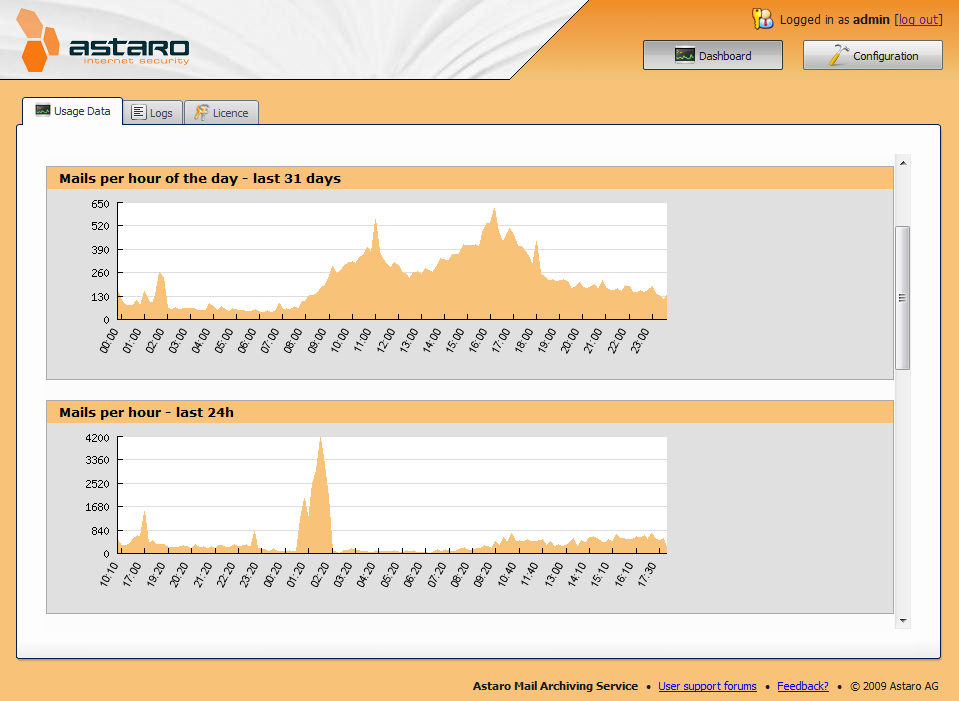Click the scrollbar down arrow

903,621
